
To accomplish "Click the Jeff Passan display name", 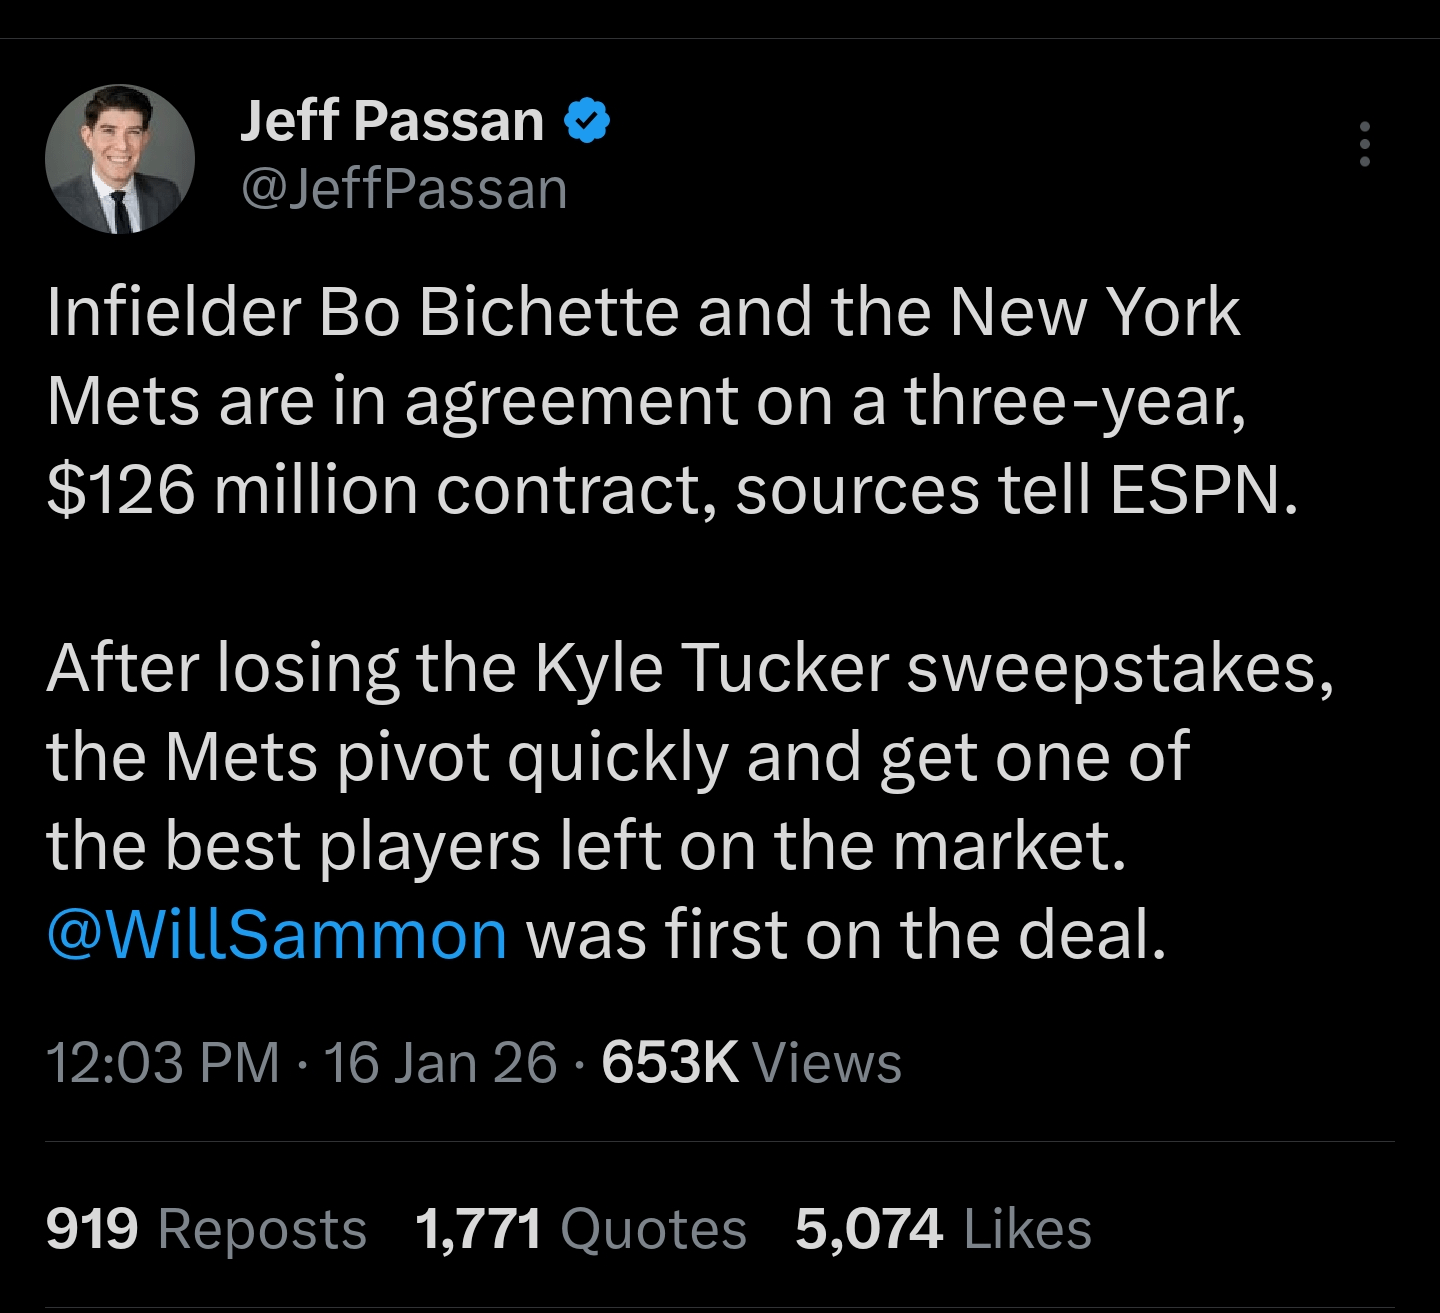I will pyautogui.click(x=392, y=121).
